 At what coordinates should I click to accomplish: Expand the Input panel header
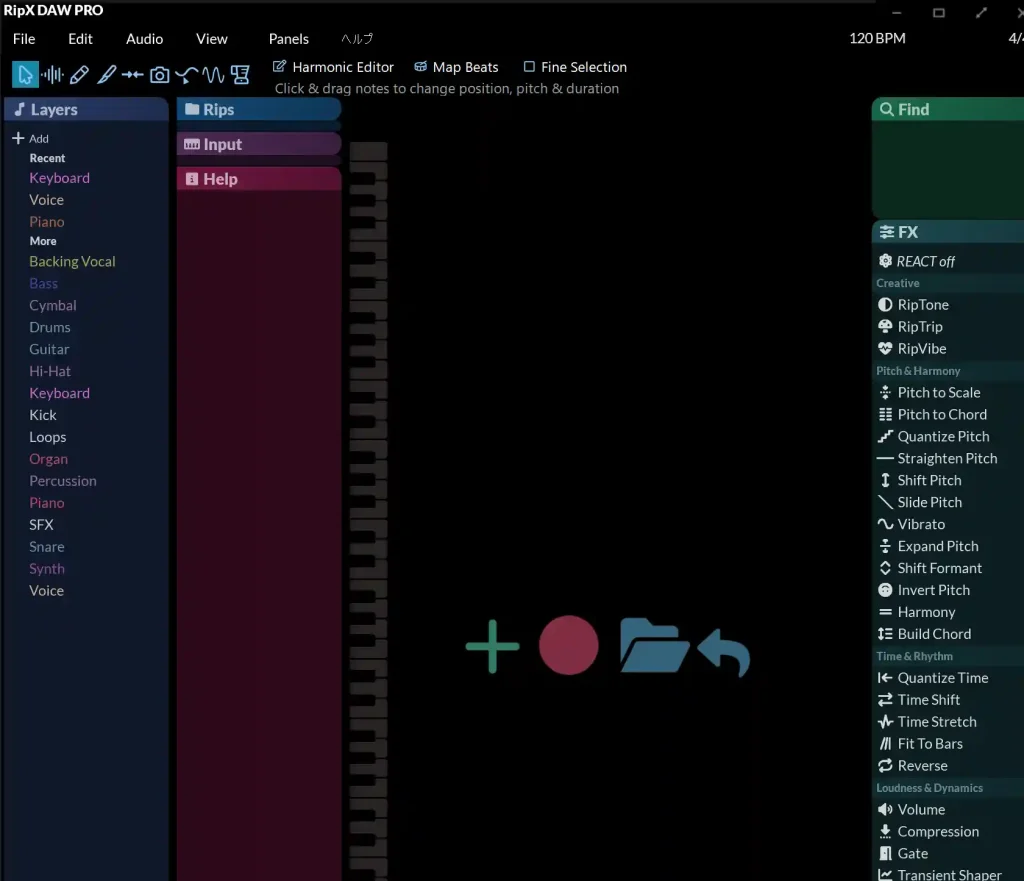pos(258,144)
